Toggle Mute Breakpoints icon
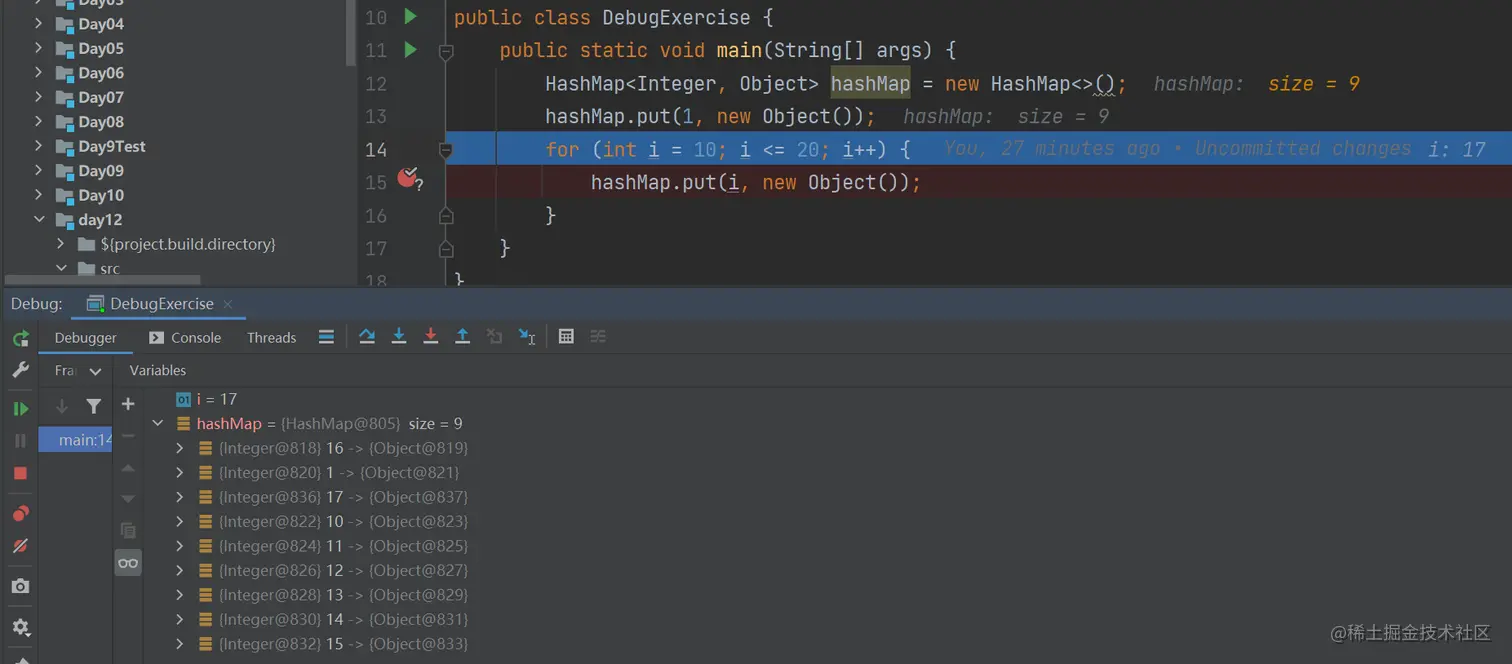 20,546
